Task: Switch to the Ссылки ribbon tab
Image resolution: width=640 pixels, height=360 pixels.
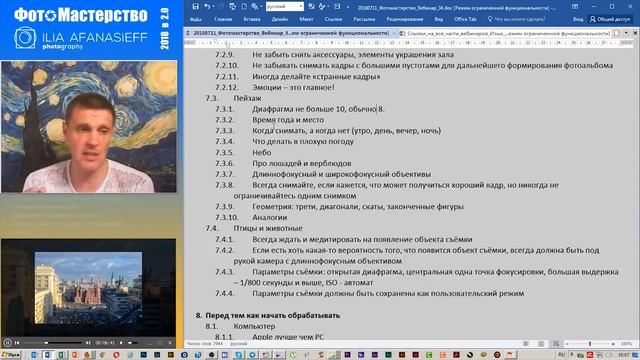Action: pos(333,19)
